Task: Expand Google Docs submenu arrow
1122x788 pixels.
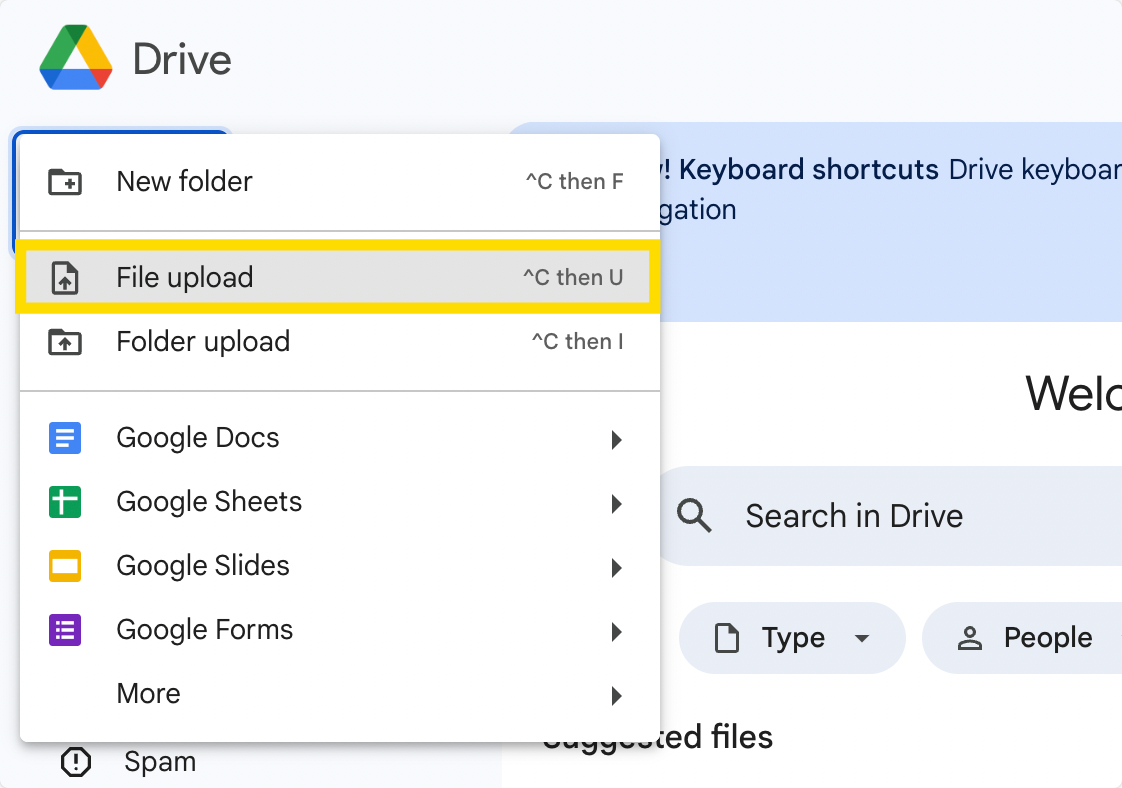Action: pos(617,439)
